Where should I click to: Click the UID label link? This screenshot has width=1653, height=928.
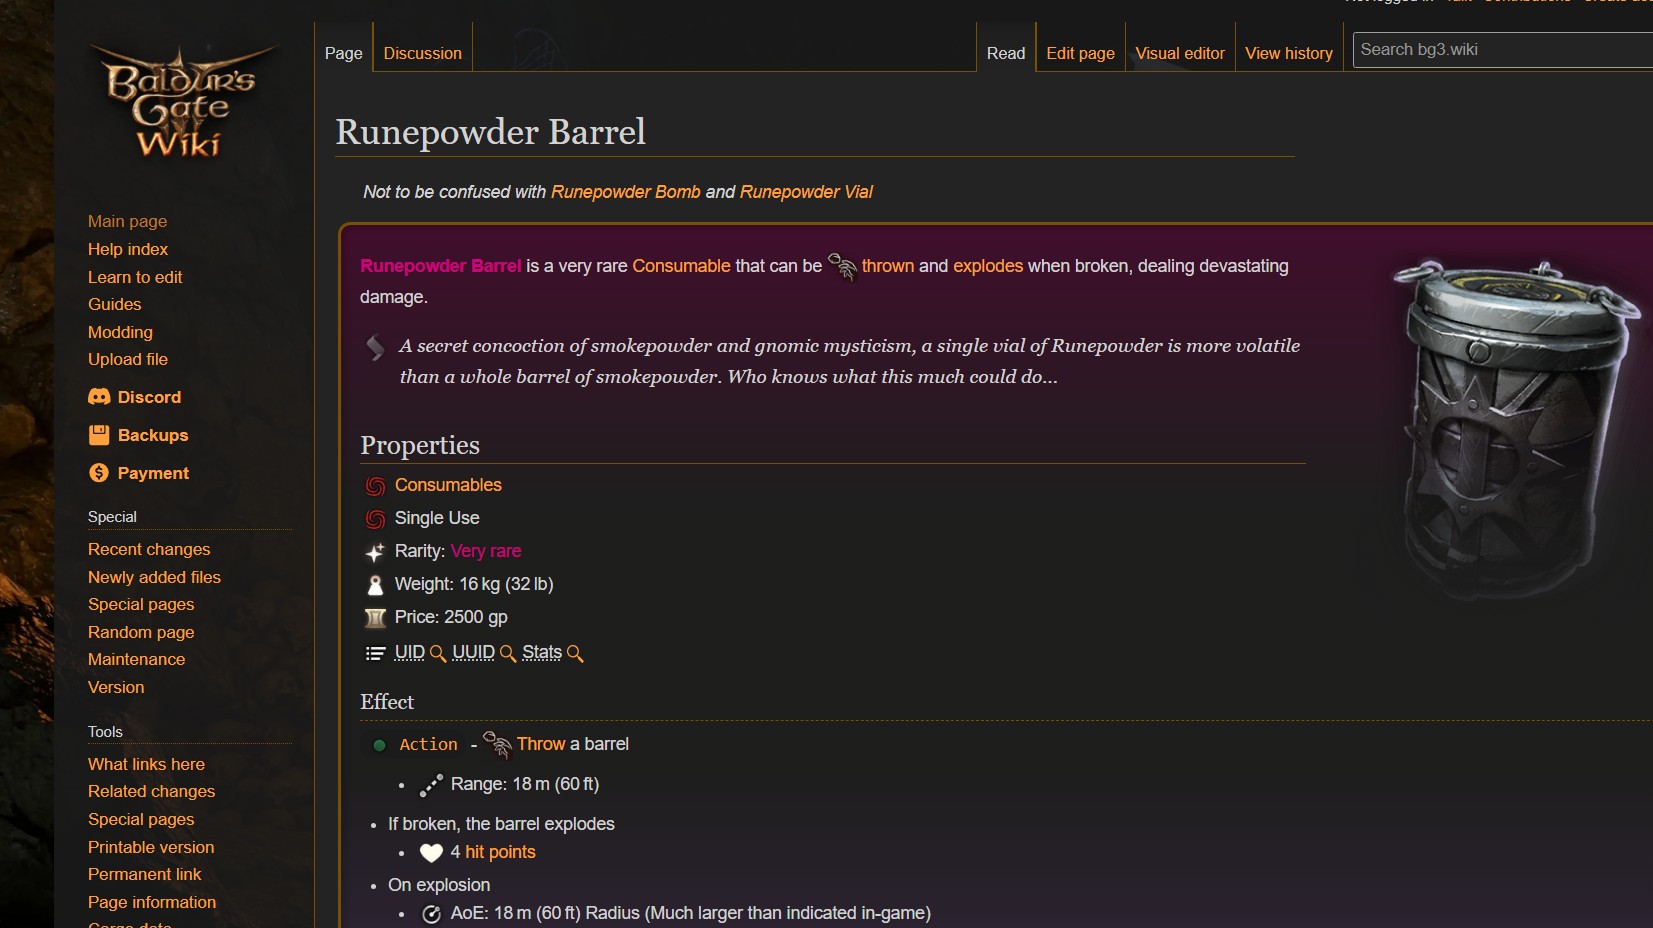(410, 652)
